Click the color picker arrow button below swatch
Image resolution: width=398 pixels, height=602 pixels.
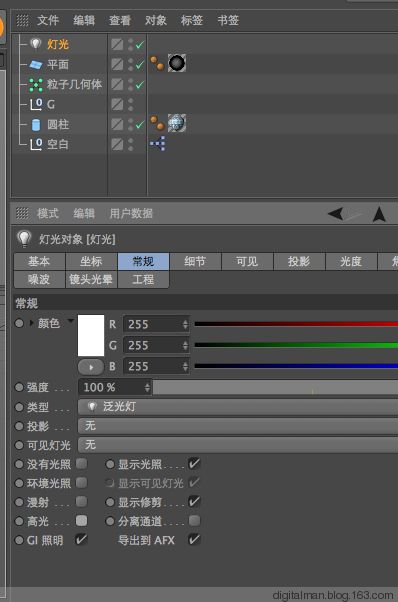[x=91, y=367]
